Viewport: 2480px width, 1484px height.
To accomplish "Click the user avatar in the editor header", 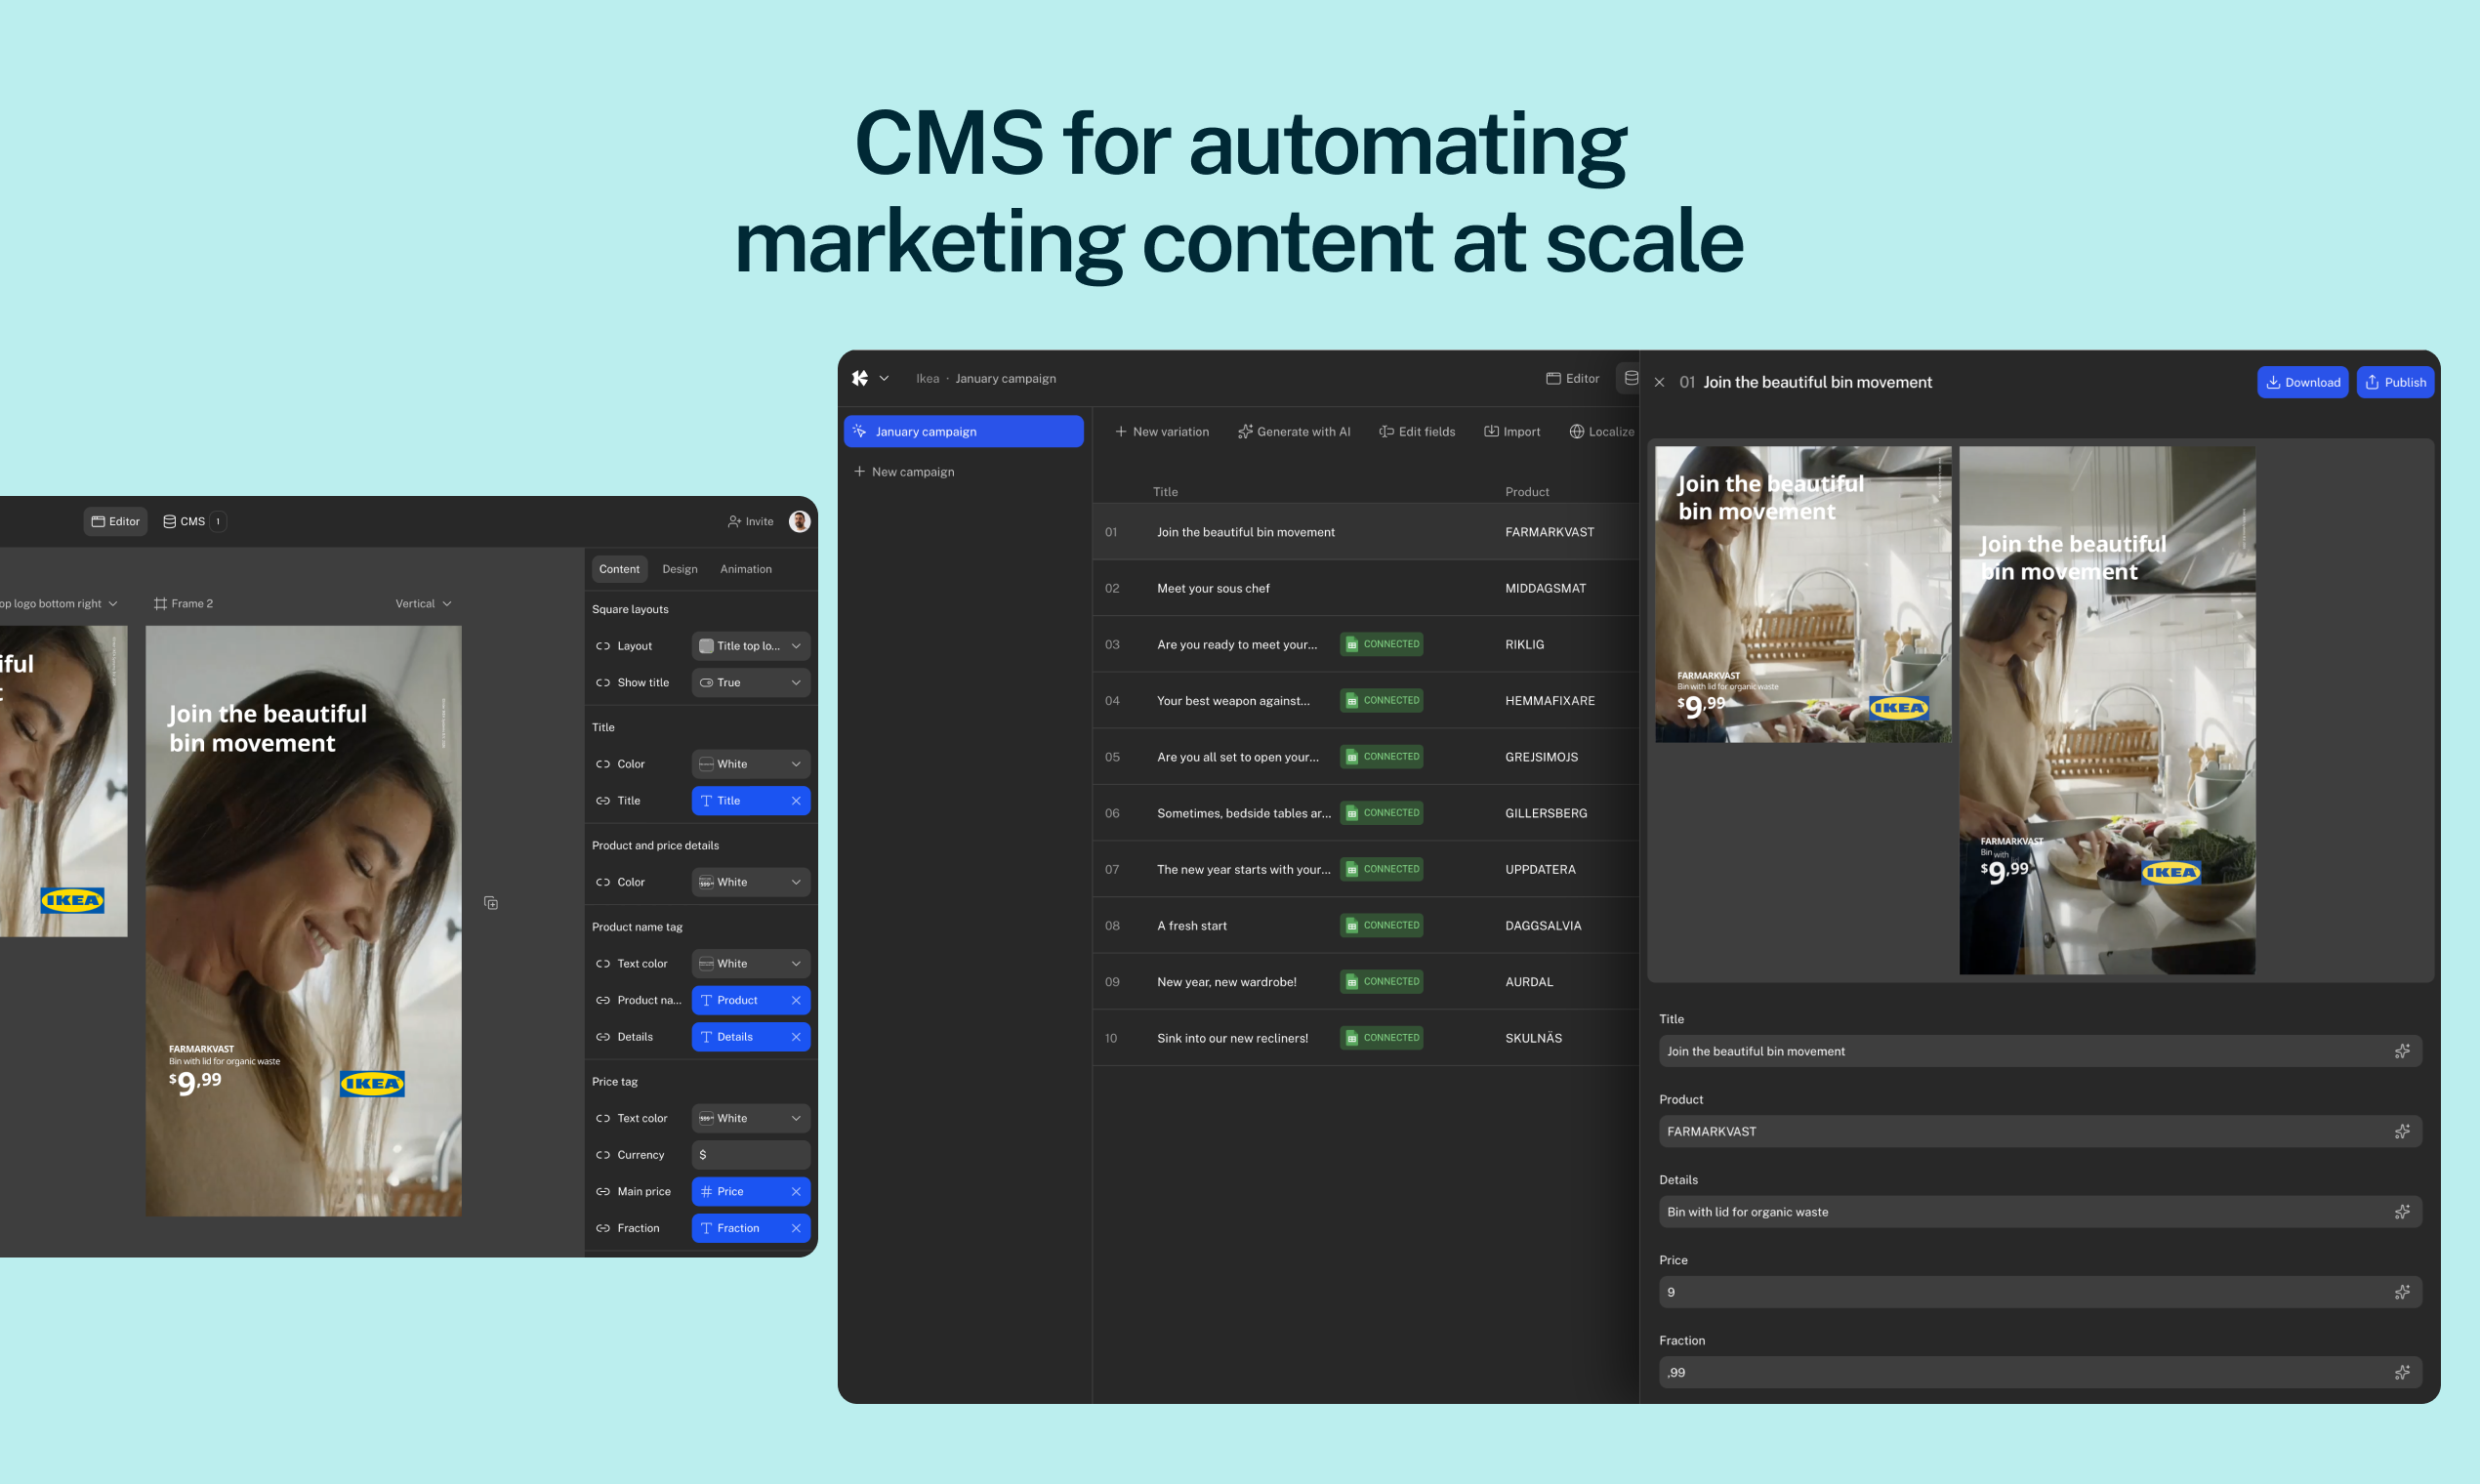I will [x=799, y=521].
